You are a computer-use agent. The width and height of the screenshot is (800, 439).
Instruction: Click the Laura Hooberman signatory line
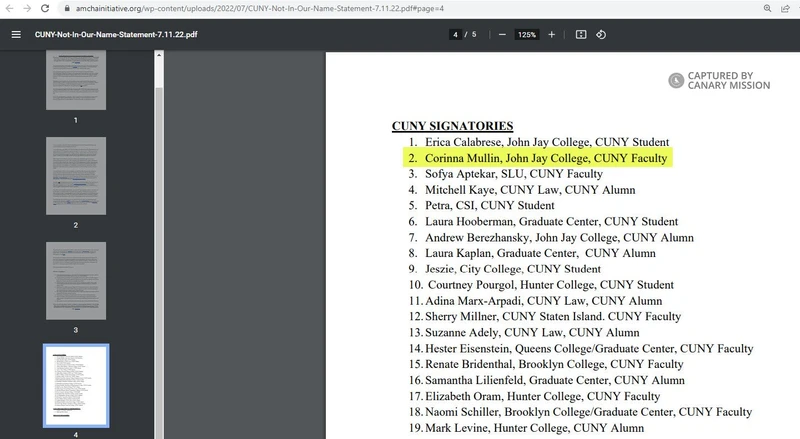(543, 222)
